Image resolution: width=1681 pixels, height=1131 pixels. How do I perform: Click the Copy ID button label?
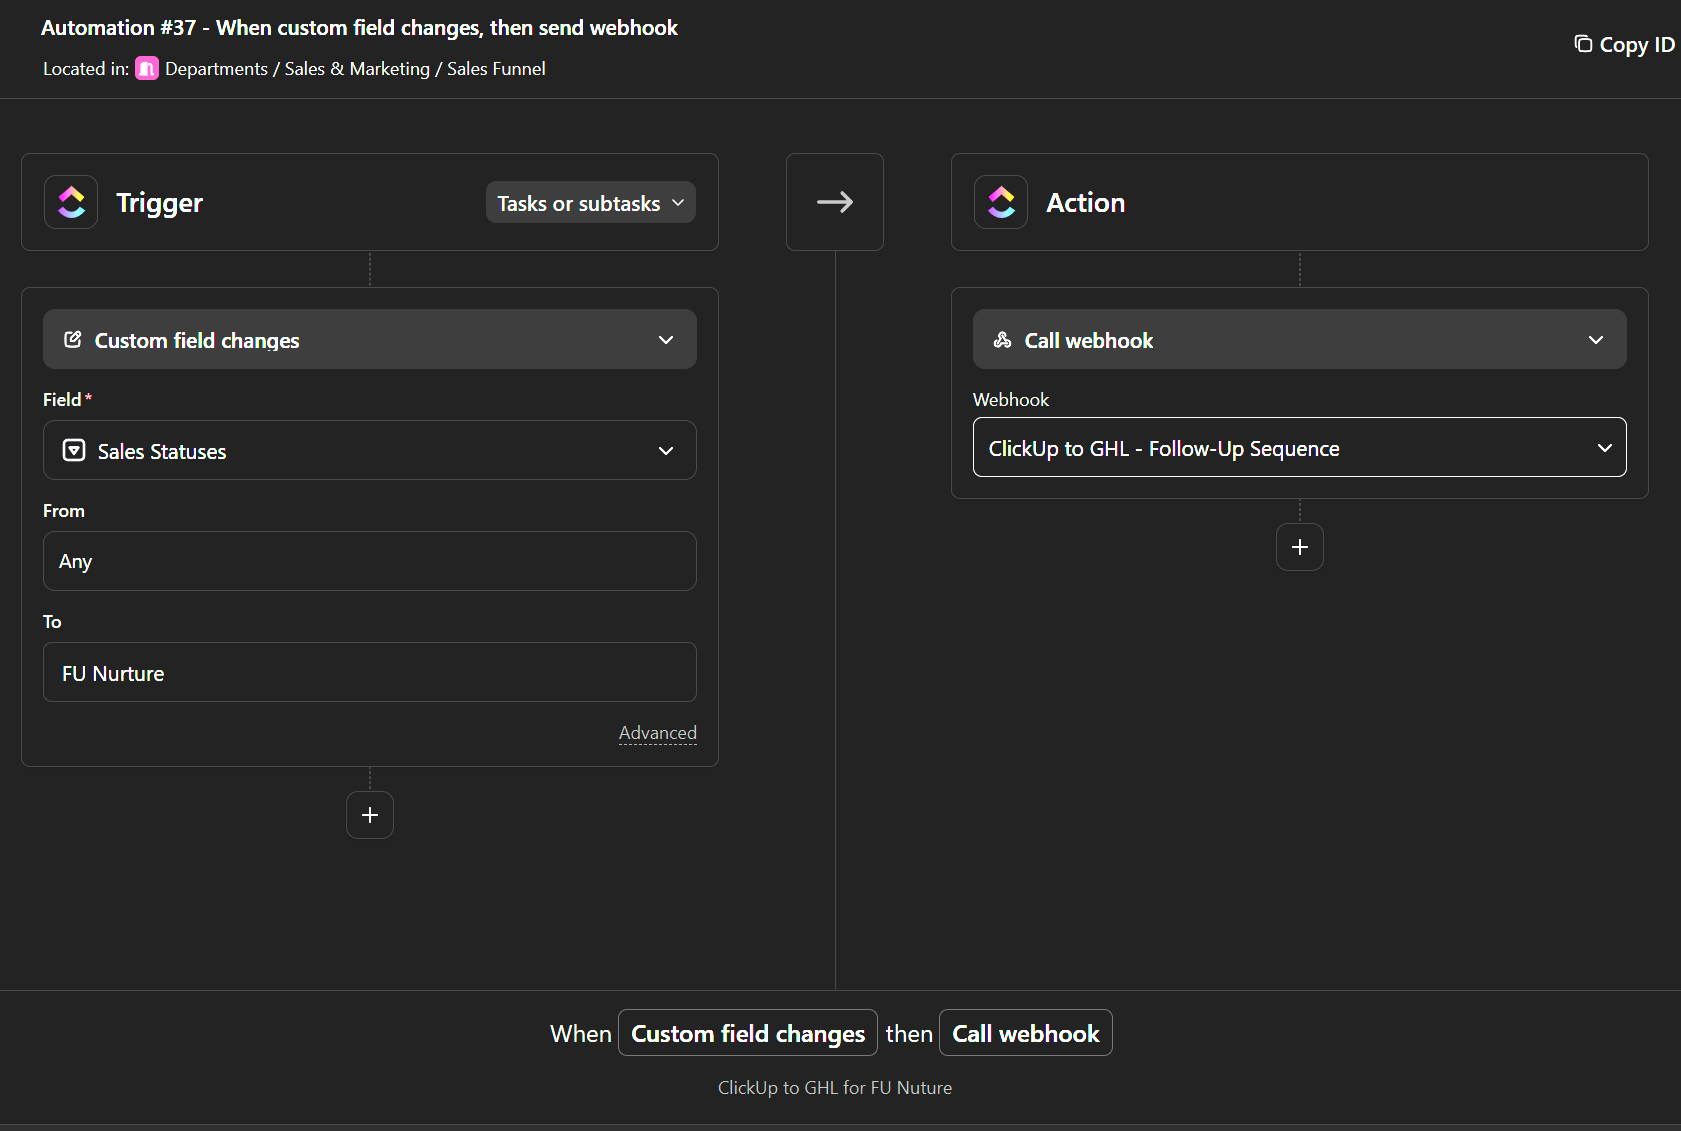click(x=1637, y=44)
